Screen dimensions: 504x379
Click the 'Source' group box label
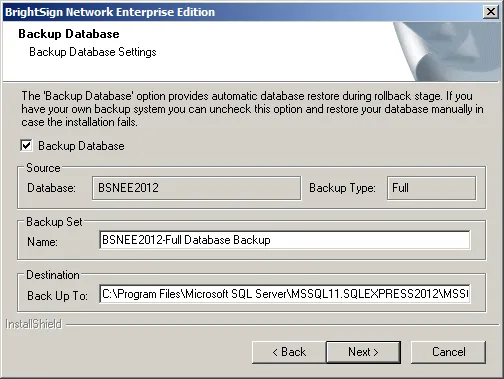[x=43, y=168]
